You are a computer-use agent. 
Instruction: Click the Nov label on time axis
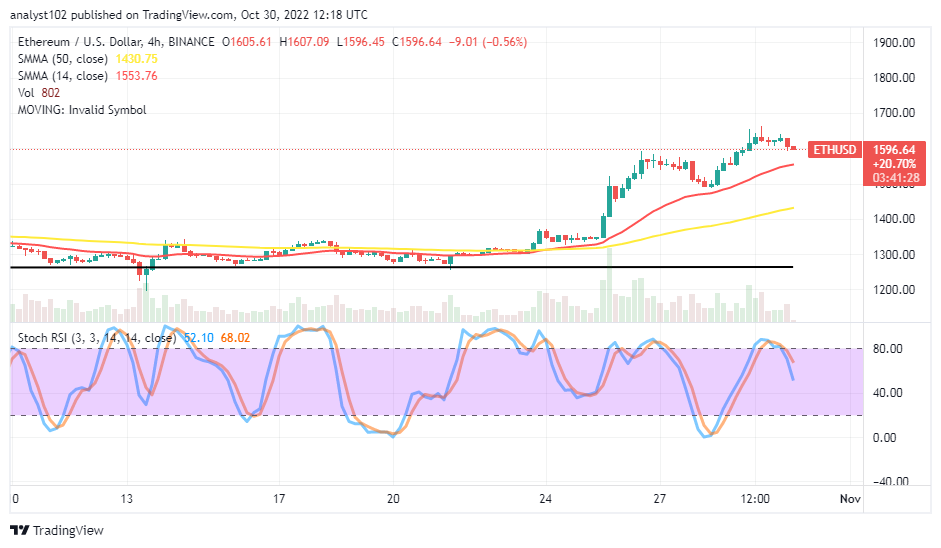850,499
